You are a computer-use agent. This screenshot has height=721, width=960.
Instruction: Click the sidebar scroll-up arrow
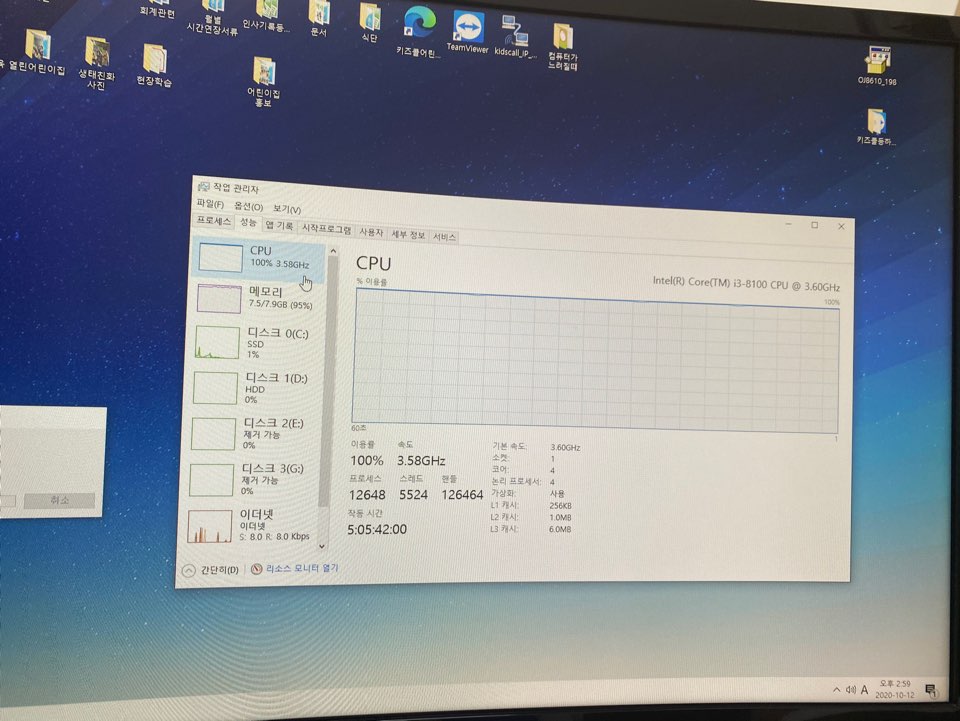334,251
